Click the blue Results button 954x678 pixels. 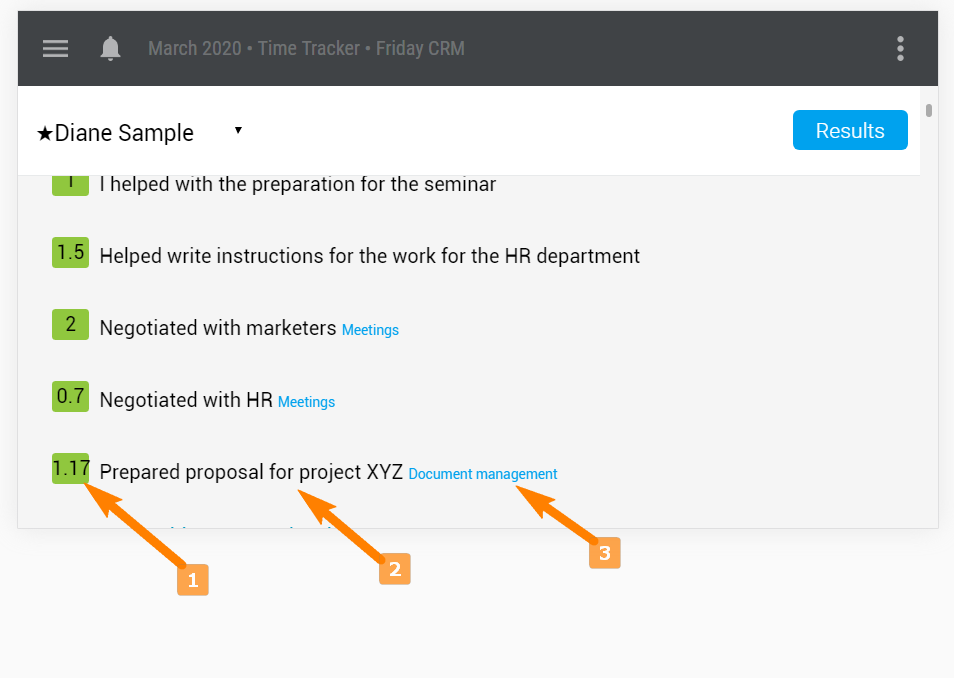[850, 130]
